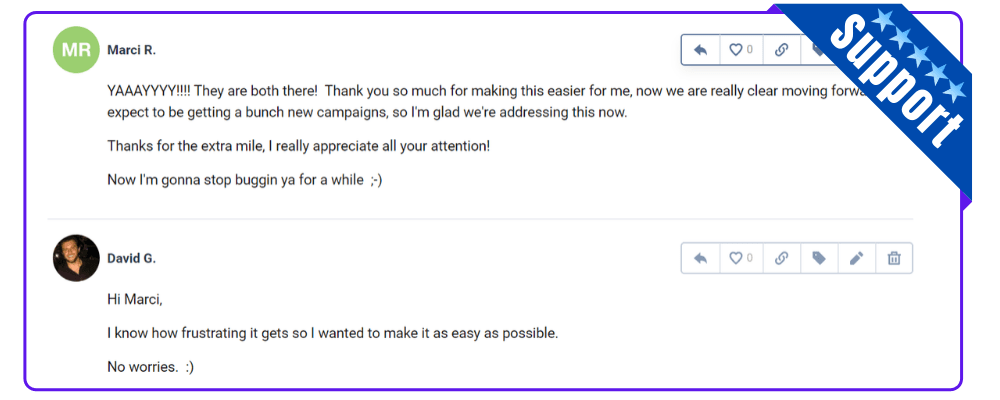Open David G.'s profile photo
Viewport: 1000px width, 400px height.
point(76,258)
